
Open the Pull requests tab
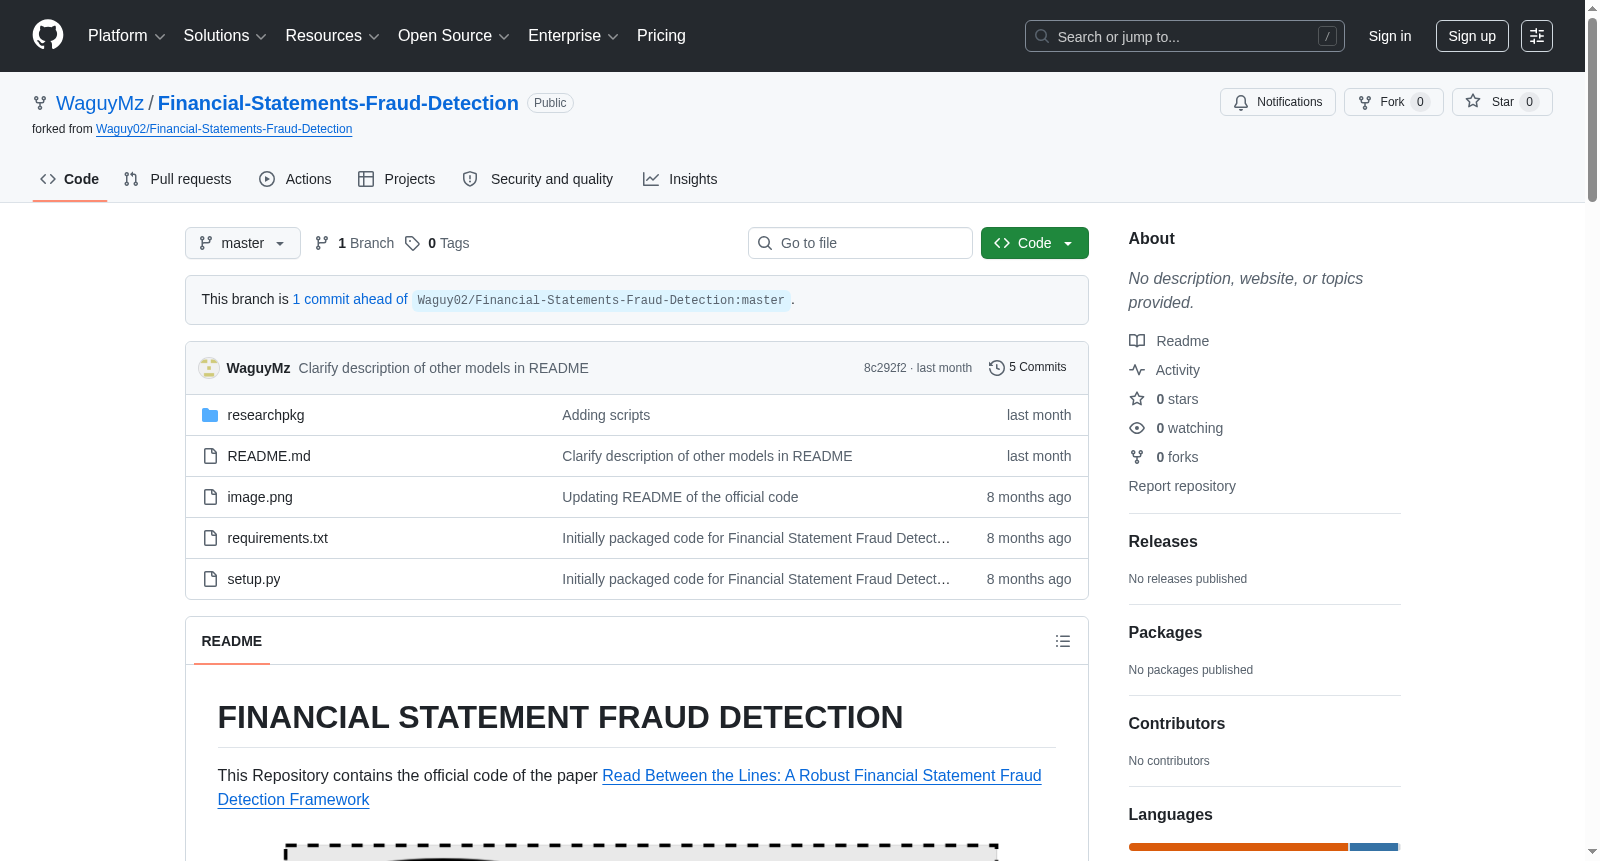(x=177, y=179)
